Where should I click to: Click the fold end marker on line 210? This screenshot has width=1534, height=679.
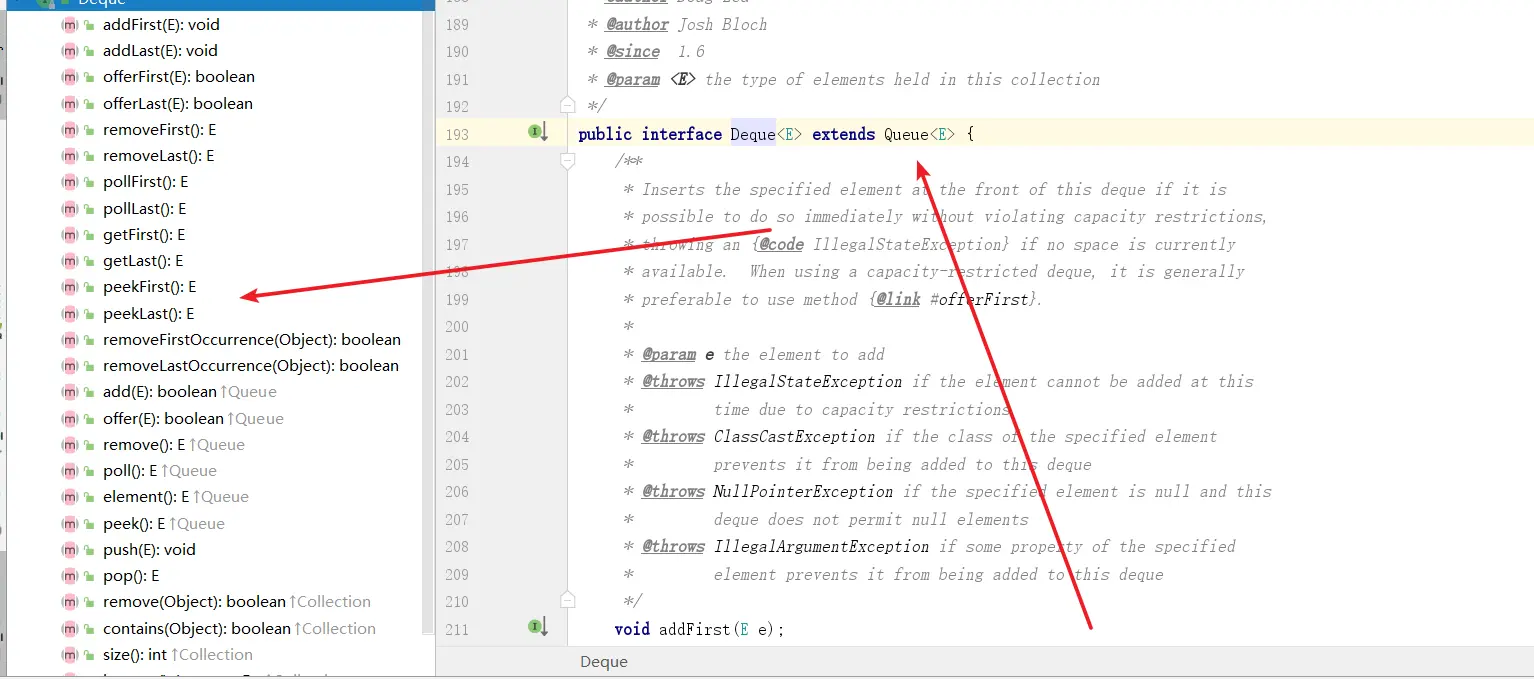568,599
